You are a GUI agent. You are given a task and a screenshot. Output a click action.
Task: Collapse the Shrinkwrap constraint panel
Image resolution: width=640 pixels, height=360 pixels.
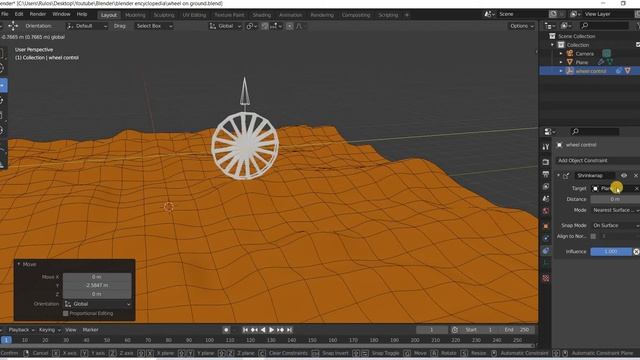pyautogui.click(x=558, y=176)
